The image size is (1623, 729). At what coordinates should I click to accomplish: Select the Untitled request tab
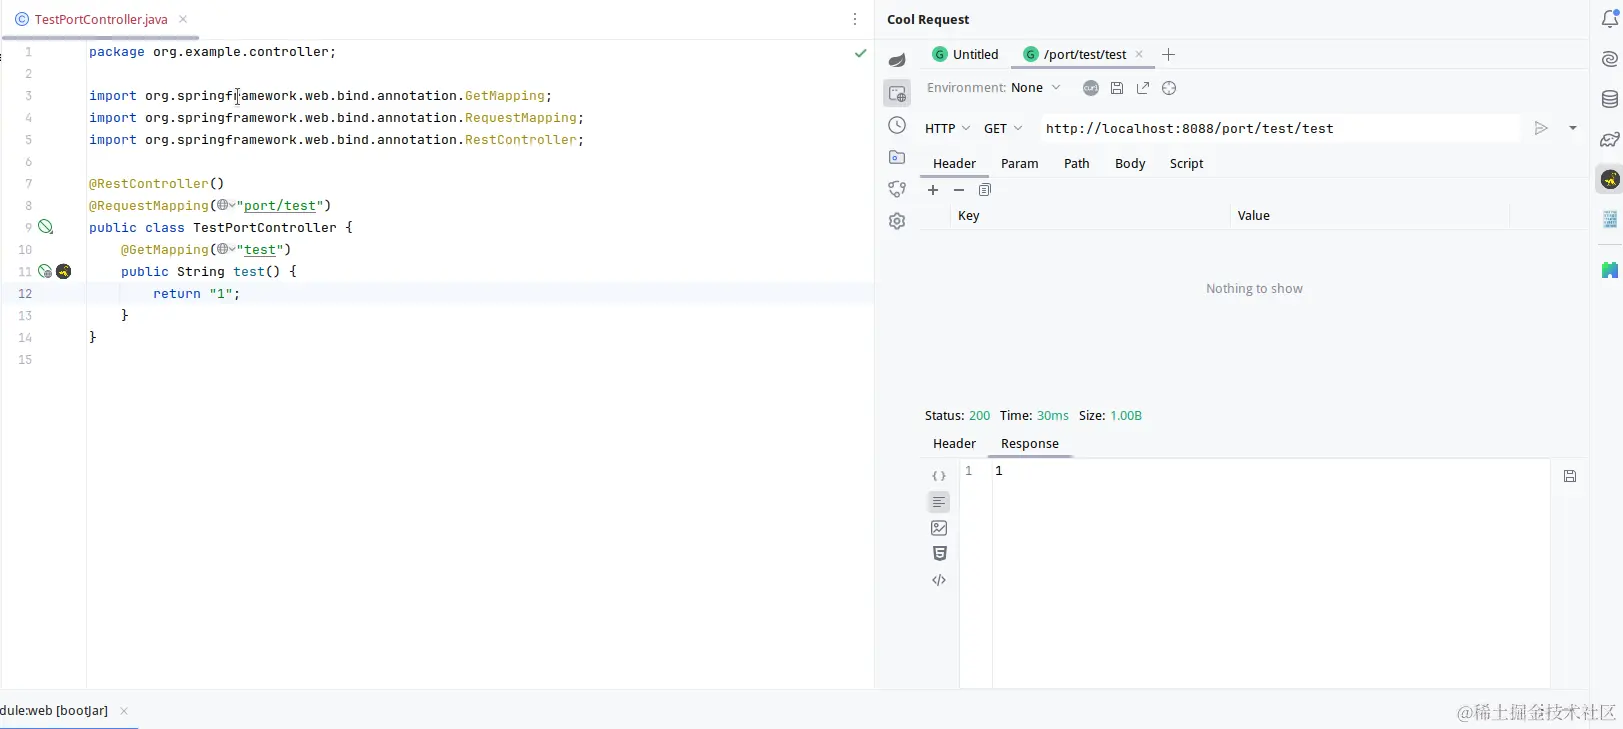pyautogui.click(x=965, y=54)
